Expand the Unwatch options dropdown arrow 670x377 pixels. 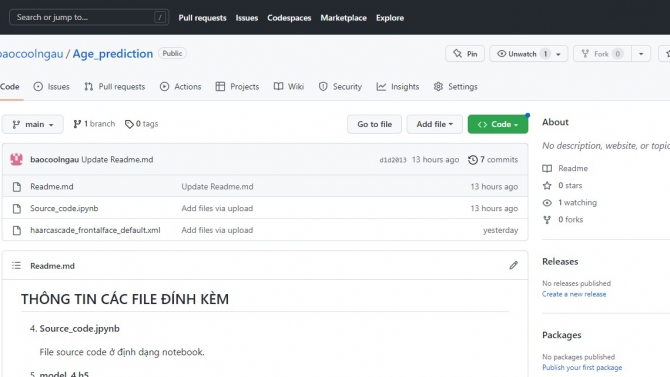pyautogui.click(x=558, y=54)
